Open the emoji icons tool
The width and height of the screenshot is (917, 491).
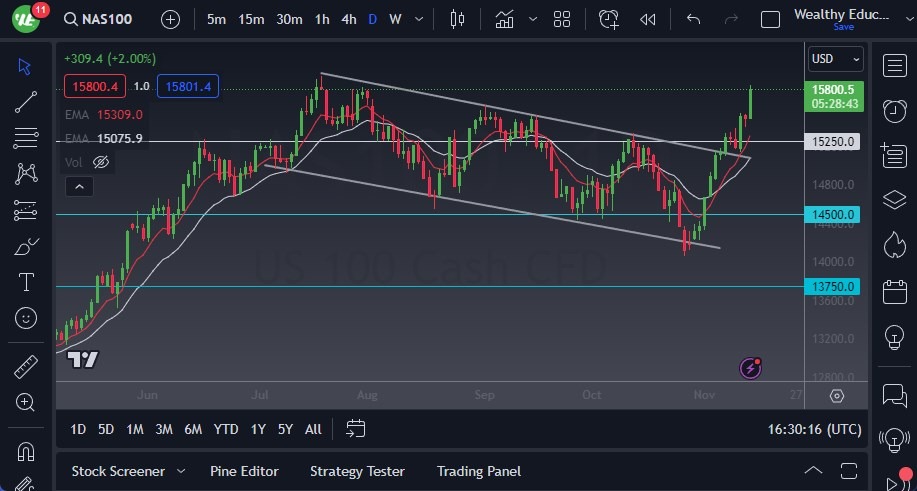[26, 318]
